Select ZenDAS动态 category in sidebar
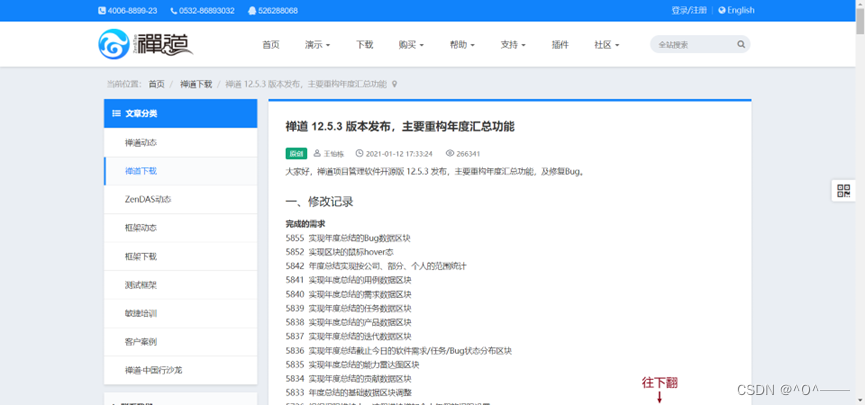Screen dimensions: 865x405 point(180,199)
